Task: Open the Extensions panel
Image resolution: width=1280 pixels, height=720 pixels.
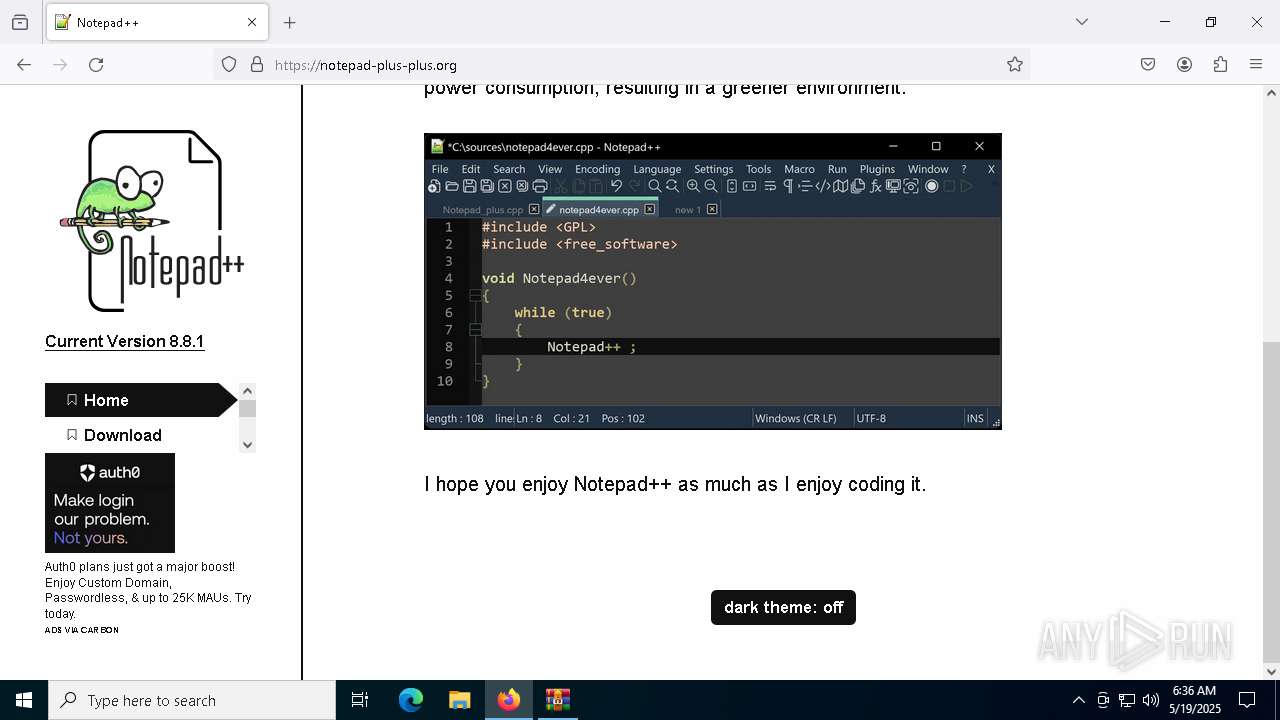Action: [1220, 64]
